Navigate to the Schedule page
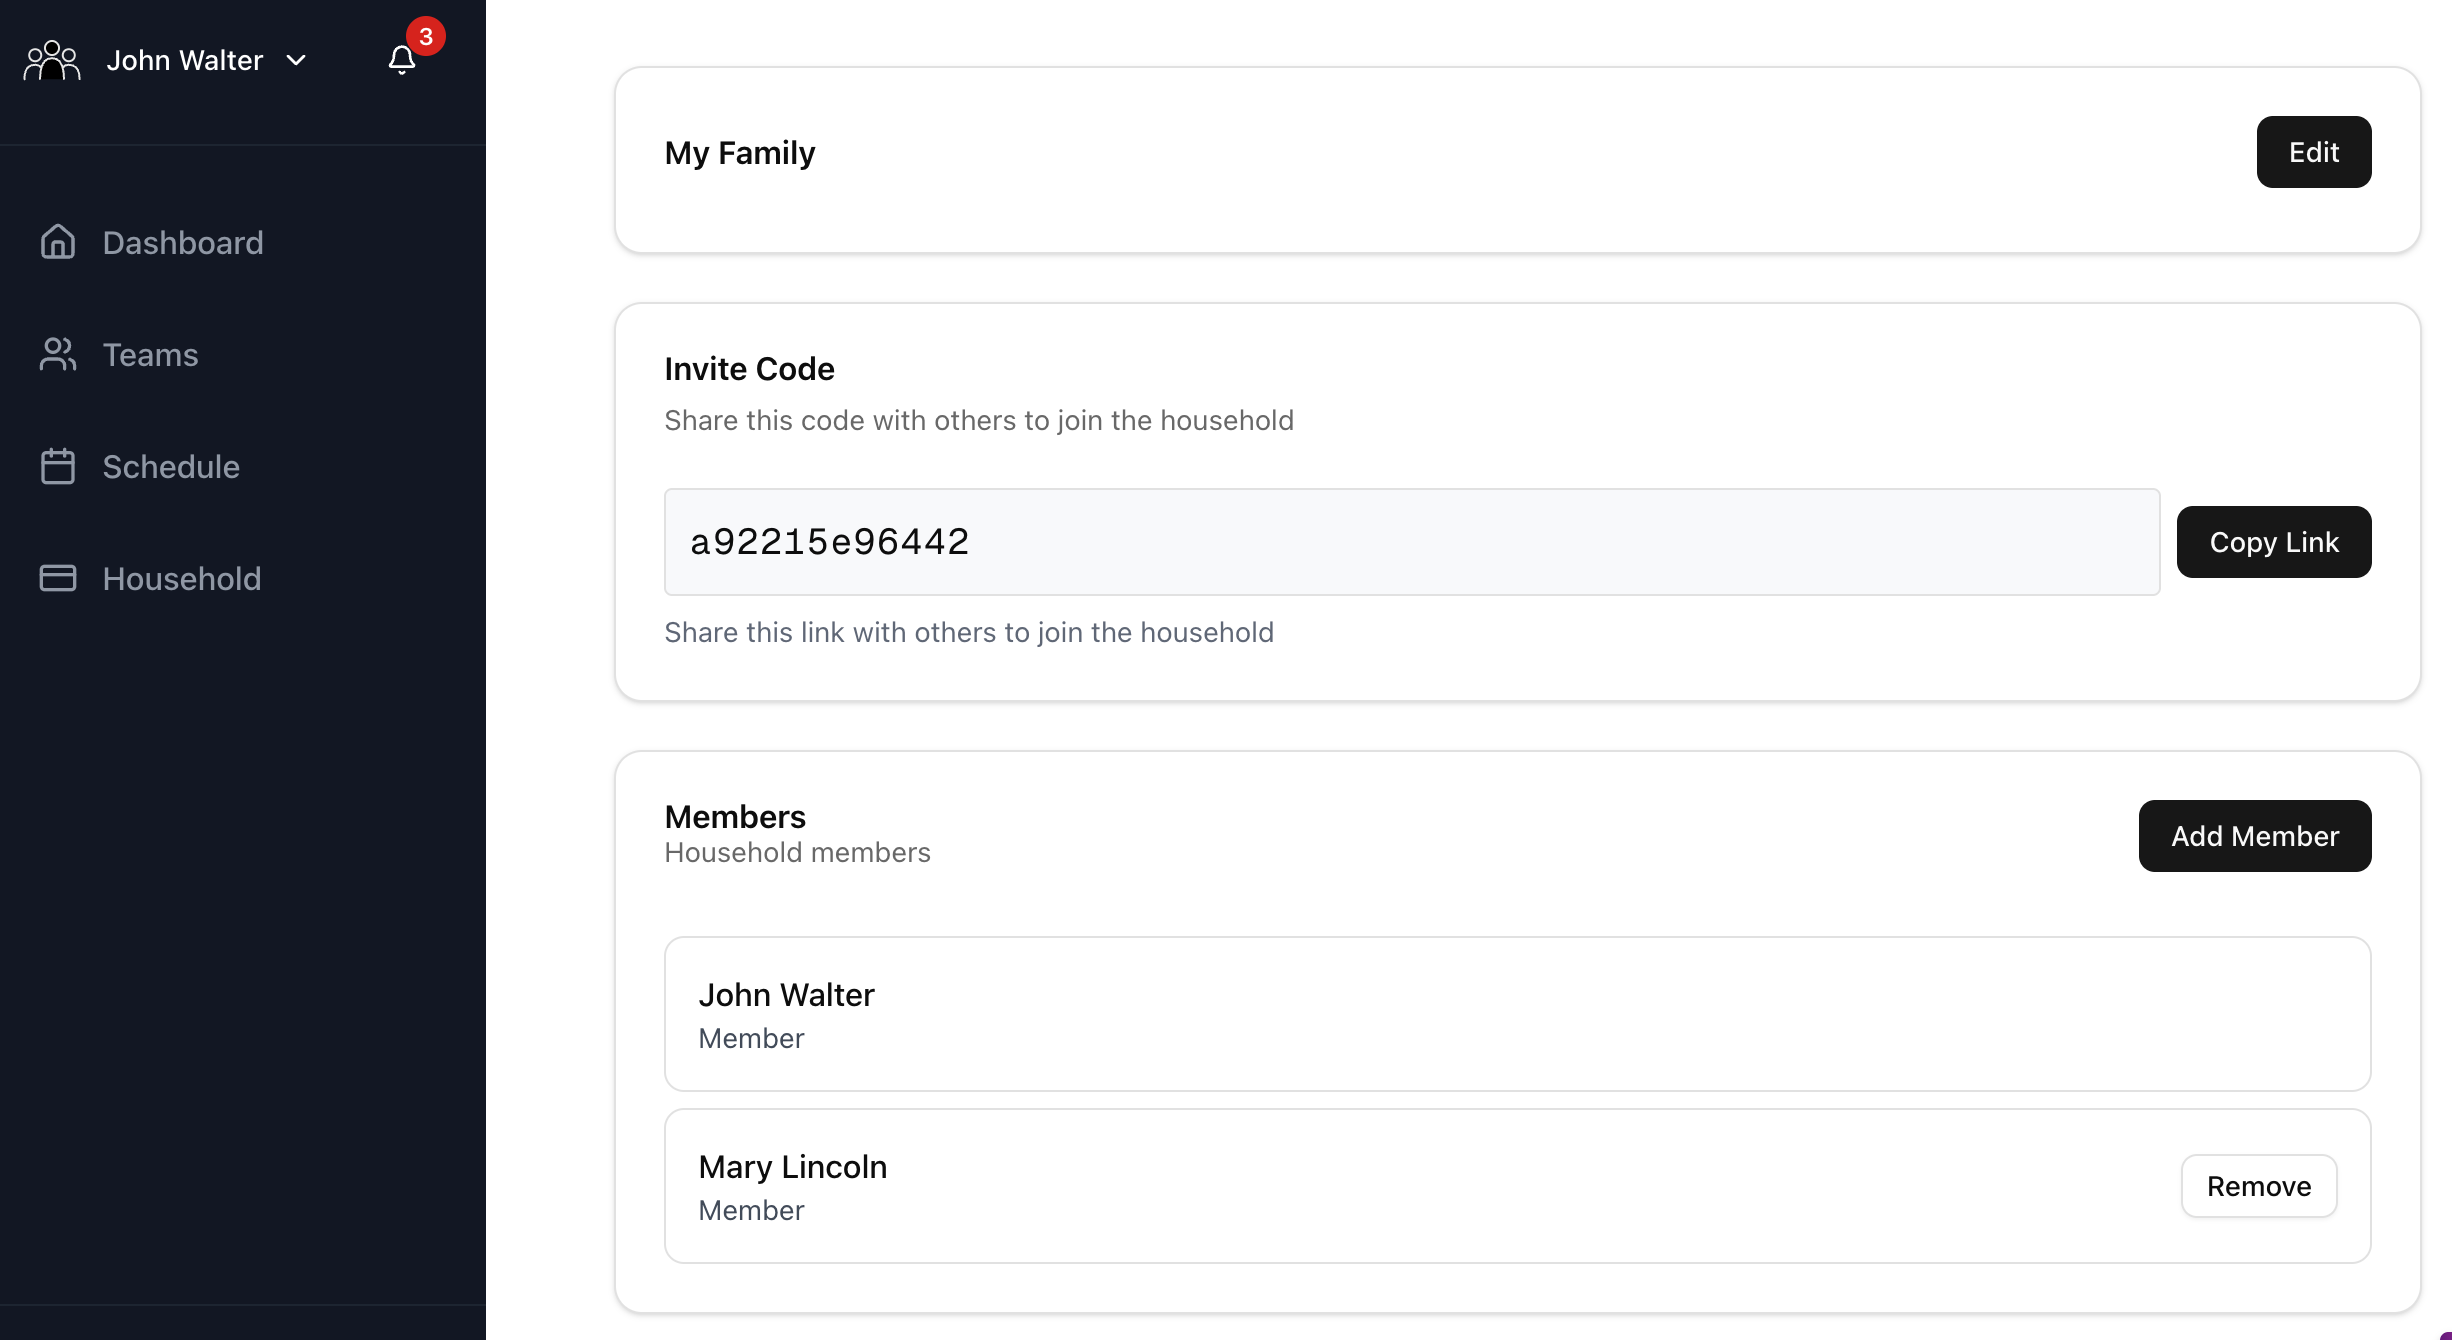This screenshot has width=2452, height=1340. pyautogui.click(x=171, y=467)
